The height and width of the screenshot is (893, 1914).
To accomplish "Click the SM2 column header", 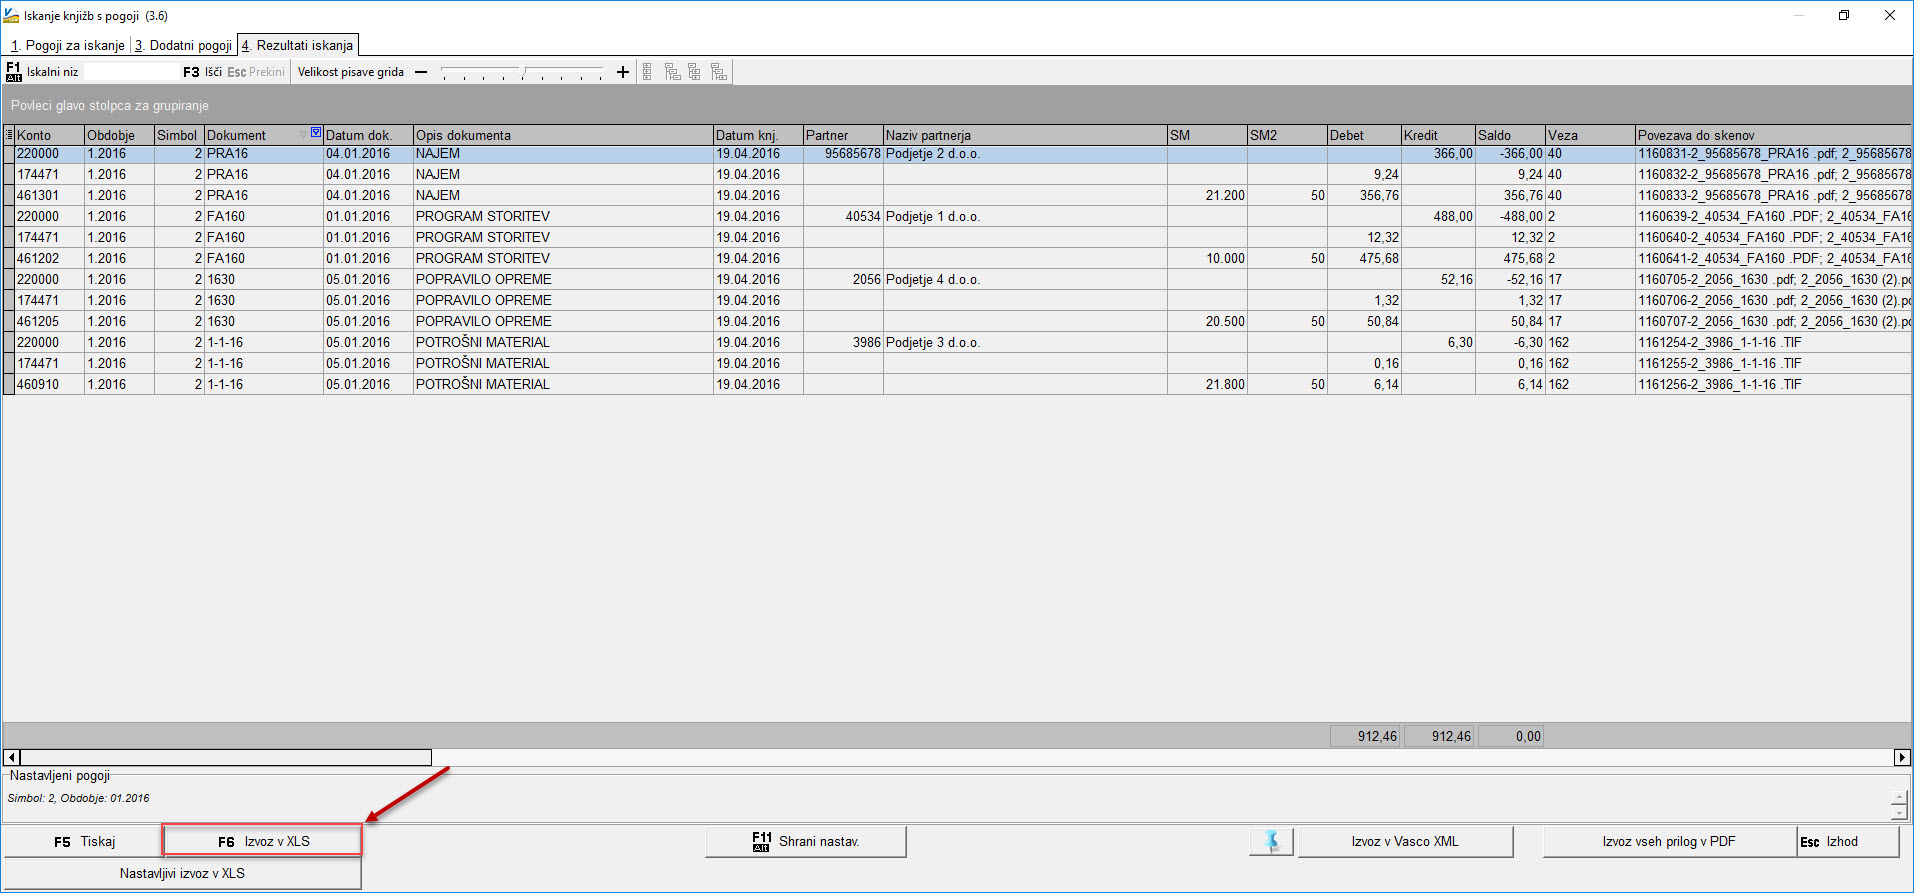I will [x=1287, y=135].
